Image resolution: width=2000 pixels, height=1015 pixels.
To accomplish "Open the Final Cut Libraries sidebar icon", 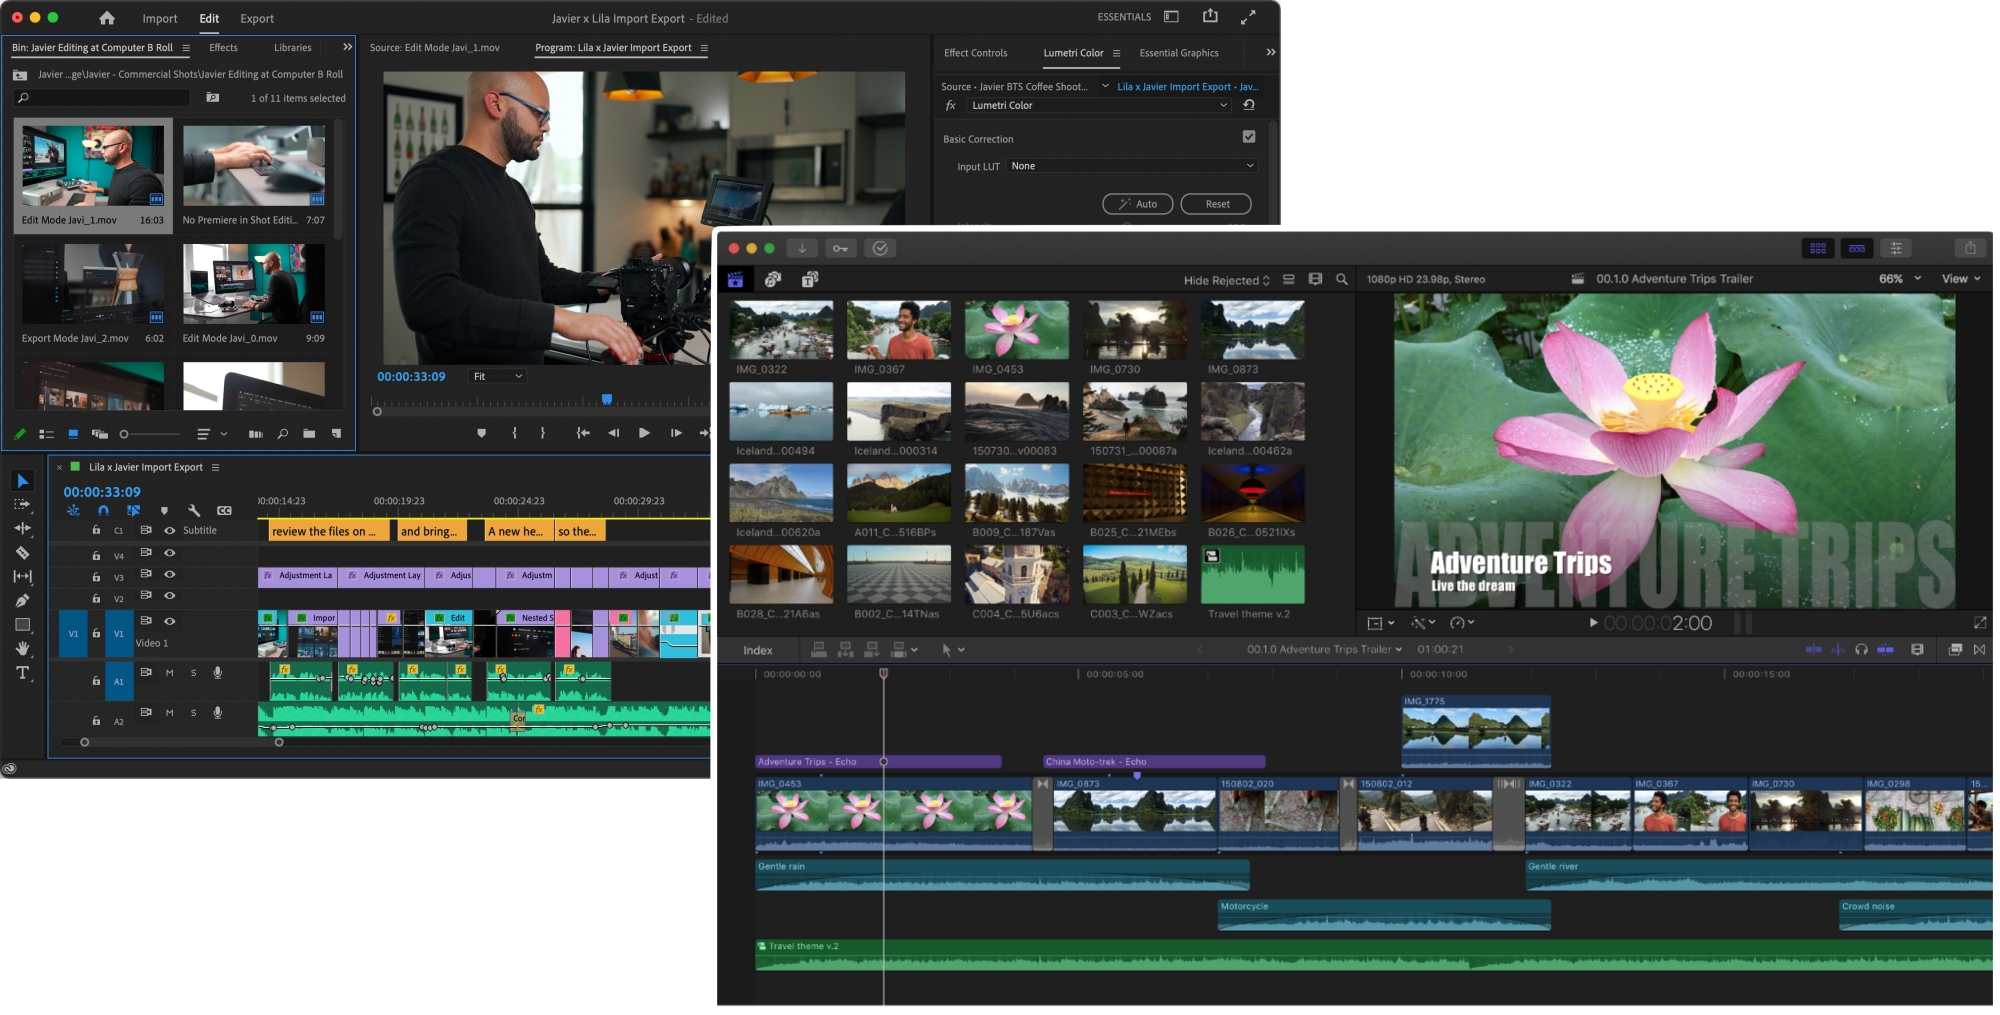I will [736, 279].
